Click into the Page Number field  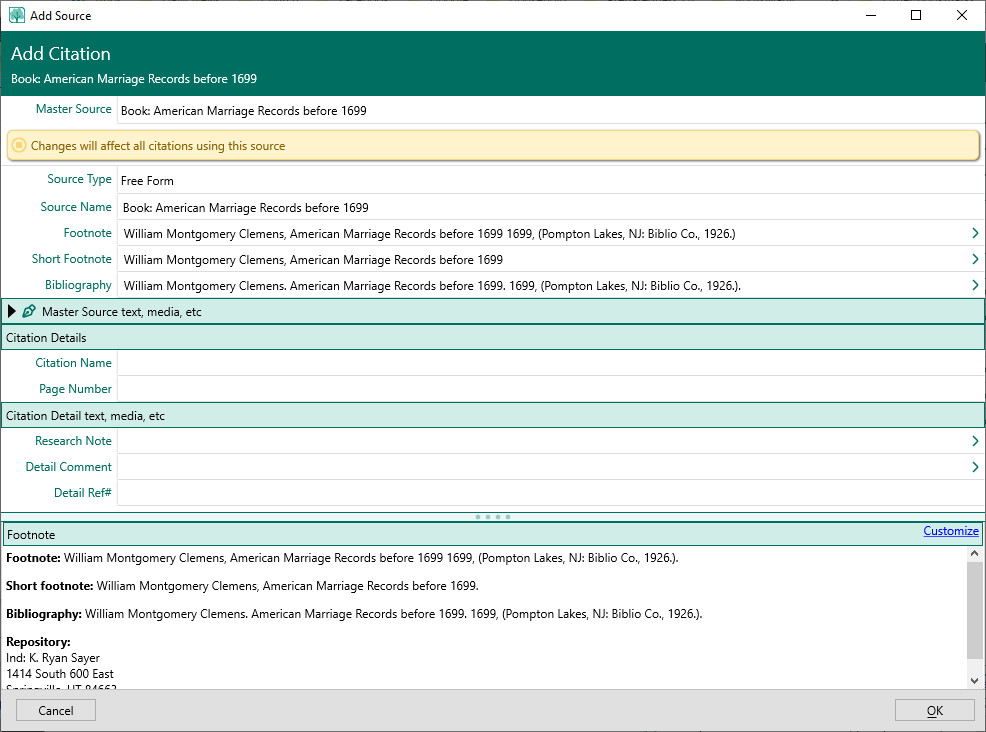[550, 389]
